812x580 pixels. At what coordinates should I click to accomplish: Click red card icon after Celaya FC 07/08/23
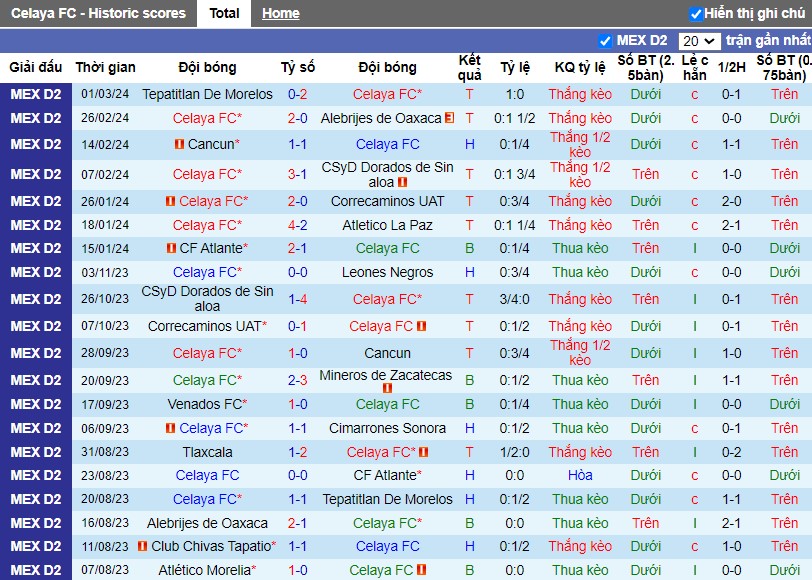click(x=422, y=570)
